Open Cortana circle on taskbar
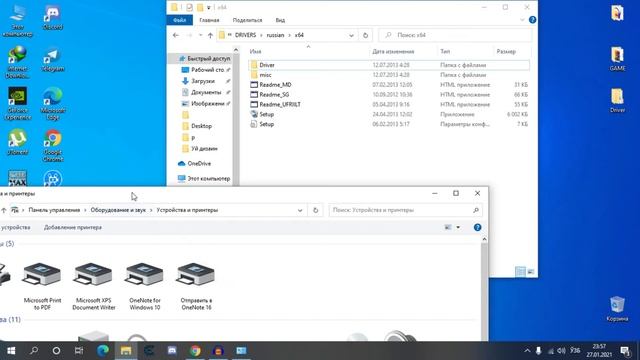This screenshot has height=360, width=640. coord(56,351)
